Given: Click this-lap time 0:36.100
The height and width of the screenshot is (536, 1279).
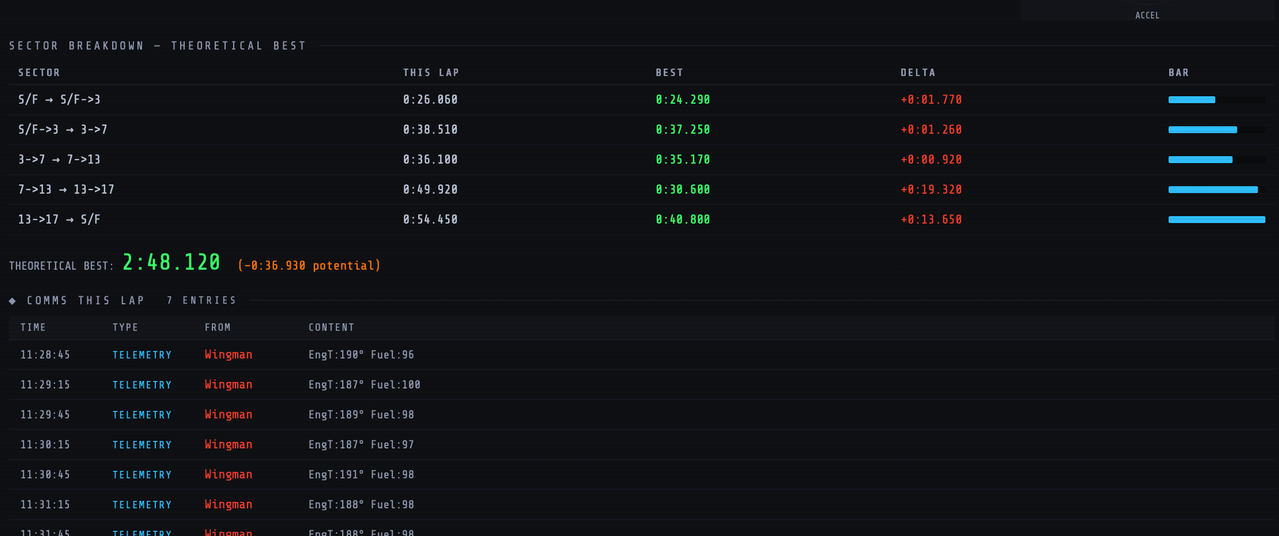Looking at the screenshot, I should (430, 160).
